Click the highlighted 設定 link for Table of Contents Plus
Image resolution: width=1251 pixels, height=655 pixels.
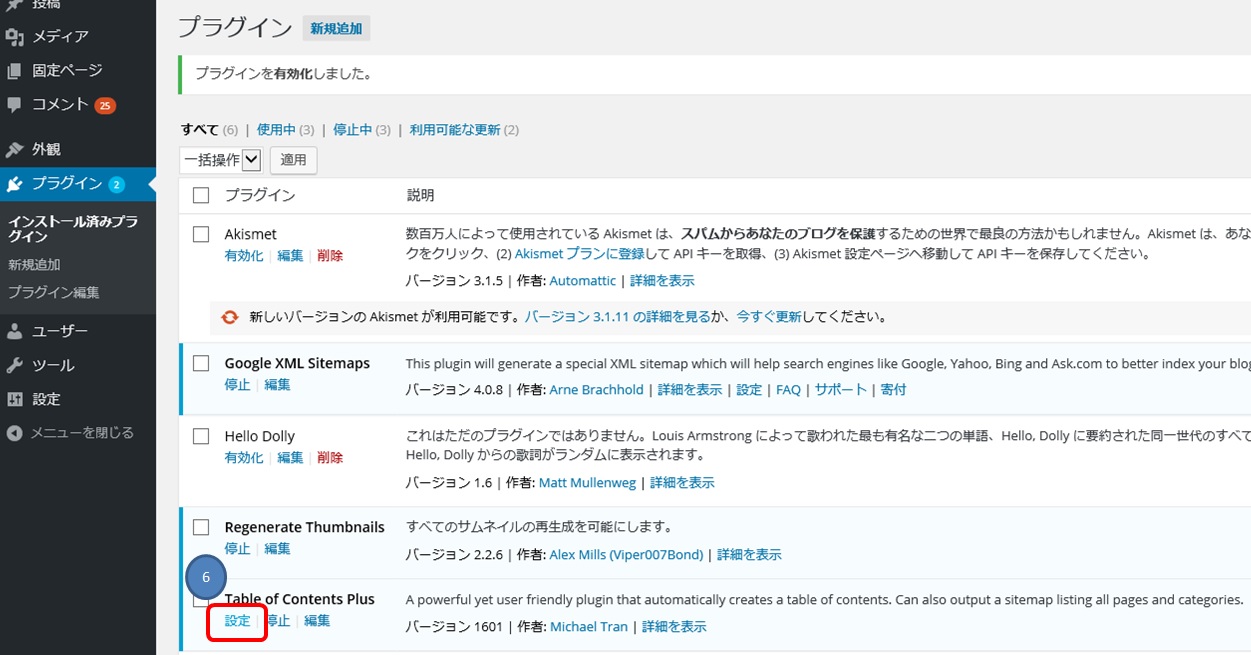[237, 620]
